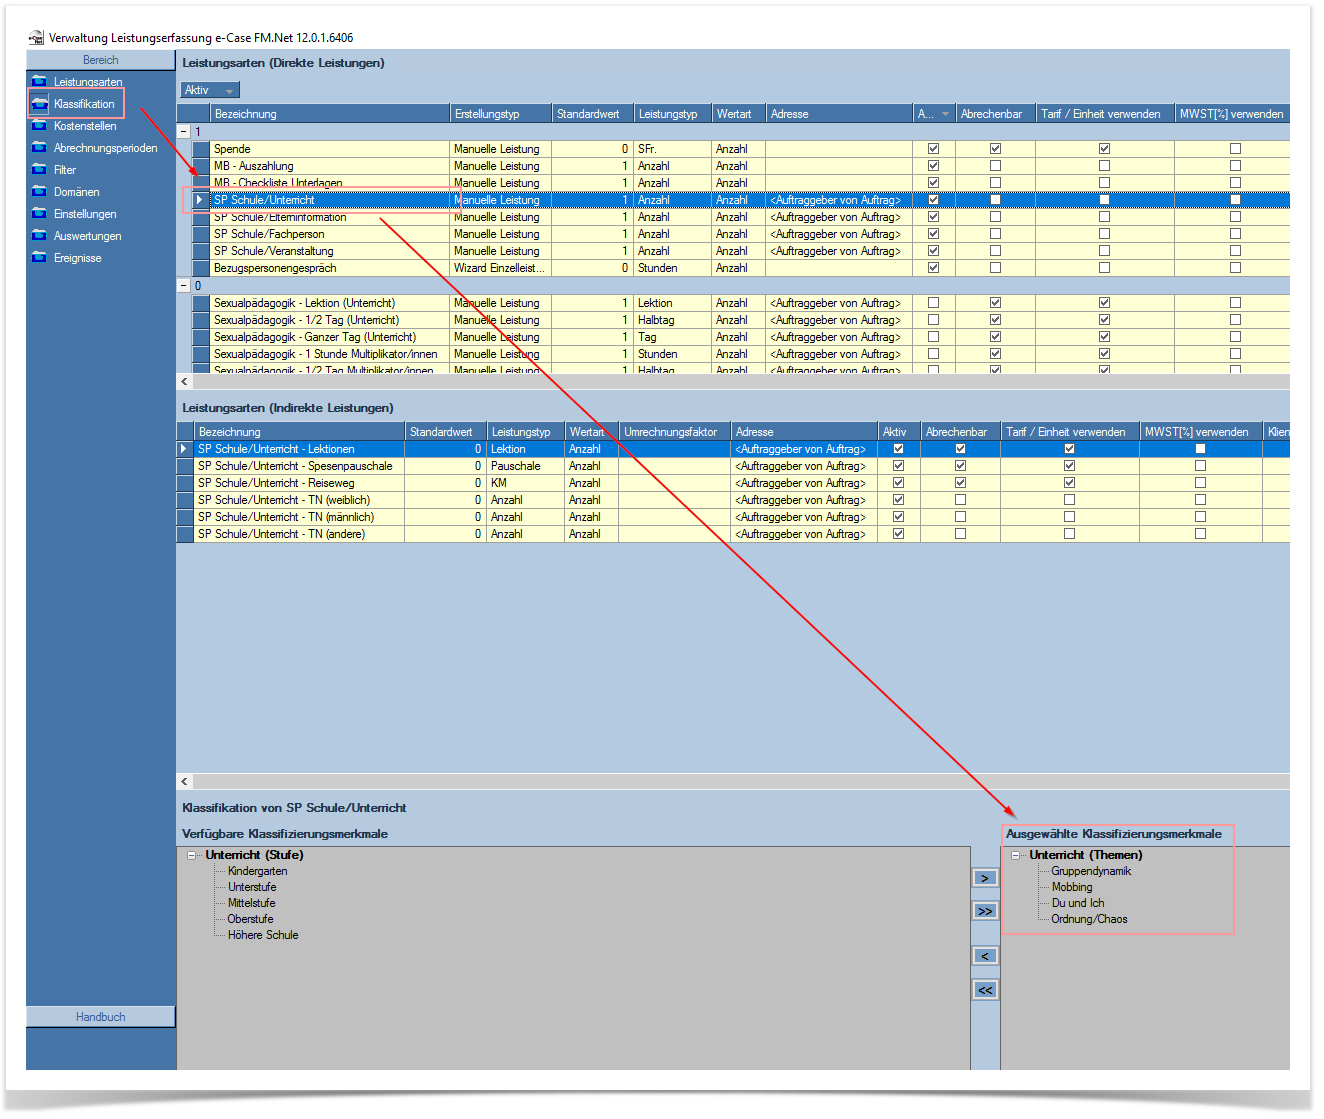Toggle Tarif / Einheit checkbox for Spende
The height and width of the screenshot is (1119, 1324).
pyautogui.click(x=1104, y=149)
